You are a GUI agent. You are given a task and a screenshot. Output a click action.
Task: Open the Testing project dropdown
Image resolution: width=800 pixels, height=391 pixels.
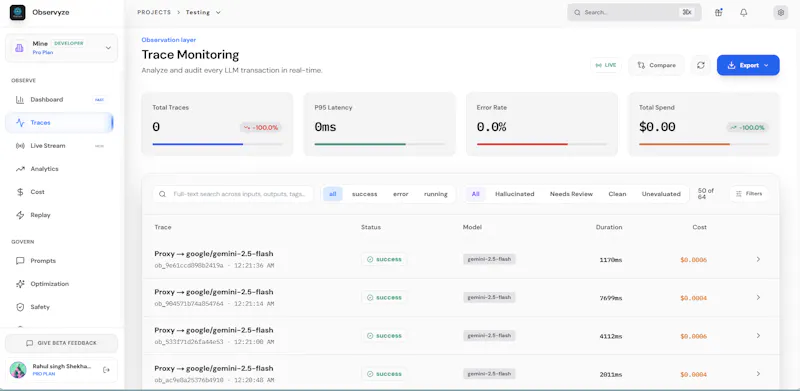(203, 12)
